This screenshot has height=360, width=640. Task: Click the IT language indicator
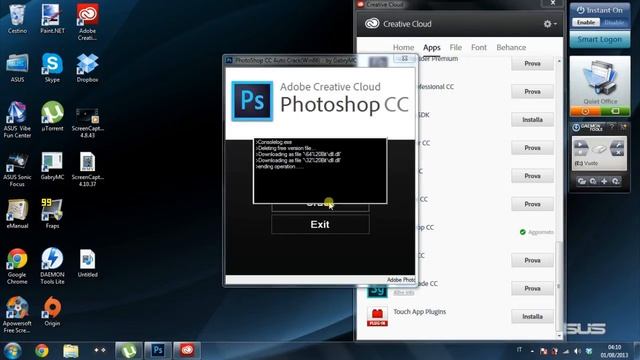(519, 350)
